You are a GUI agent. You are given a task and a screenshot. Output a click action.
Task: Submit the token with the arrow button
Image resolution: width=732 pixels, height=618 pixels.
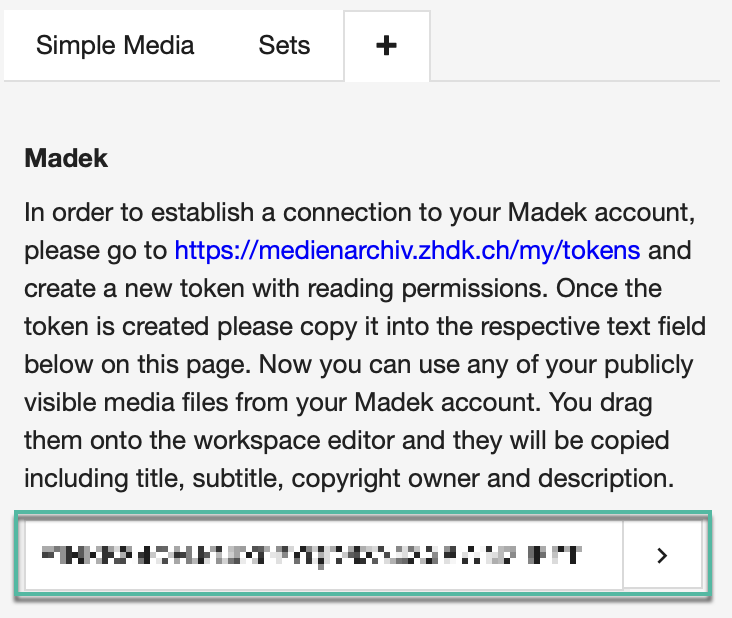point(661,555)
